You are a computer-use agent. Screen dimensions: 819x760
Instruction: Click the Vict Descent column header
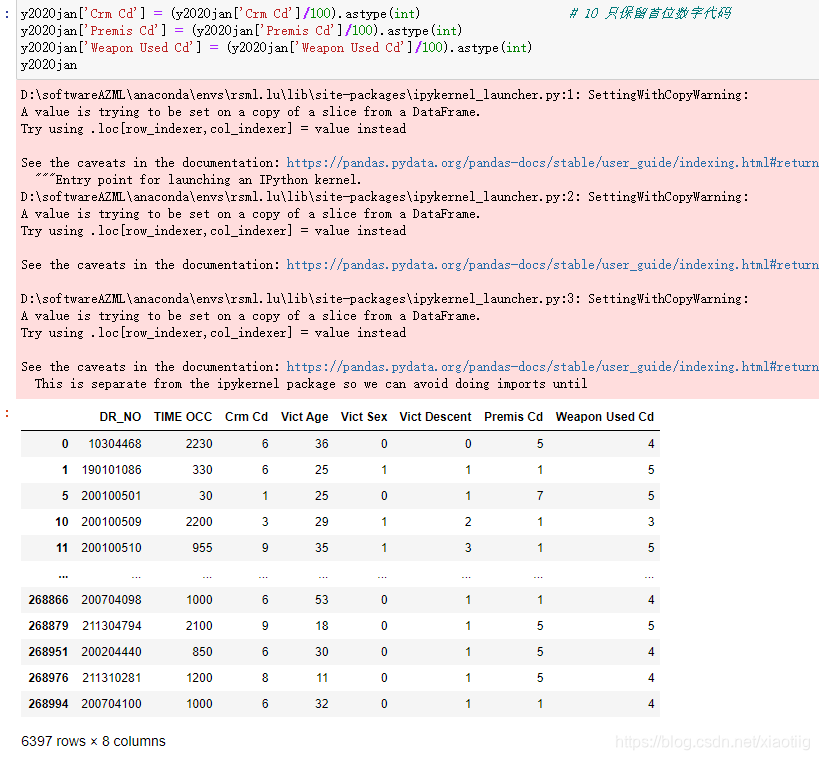coord(436,417)
